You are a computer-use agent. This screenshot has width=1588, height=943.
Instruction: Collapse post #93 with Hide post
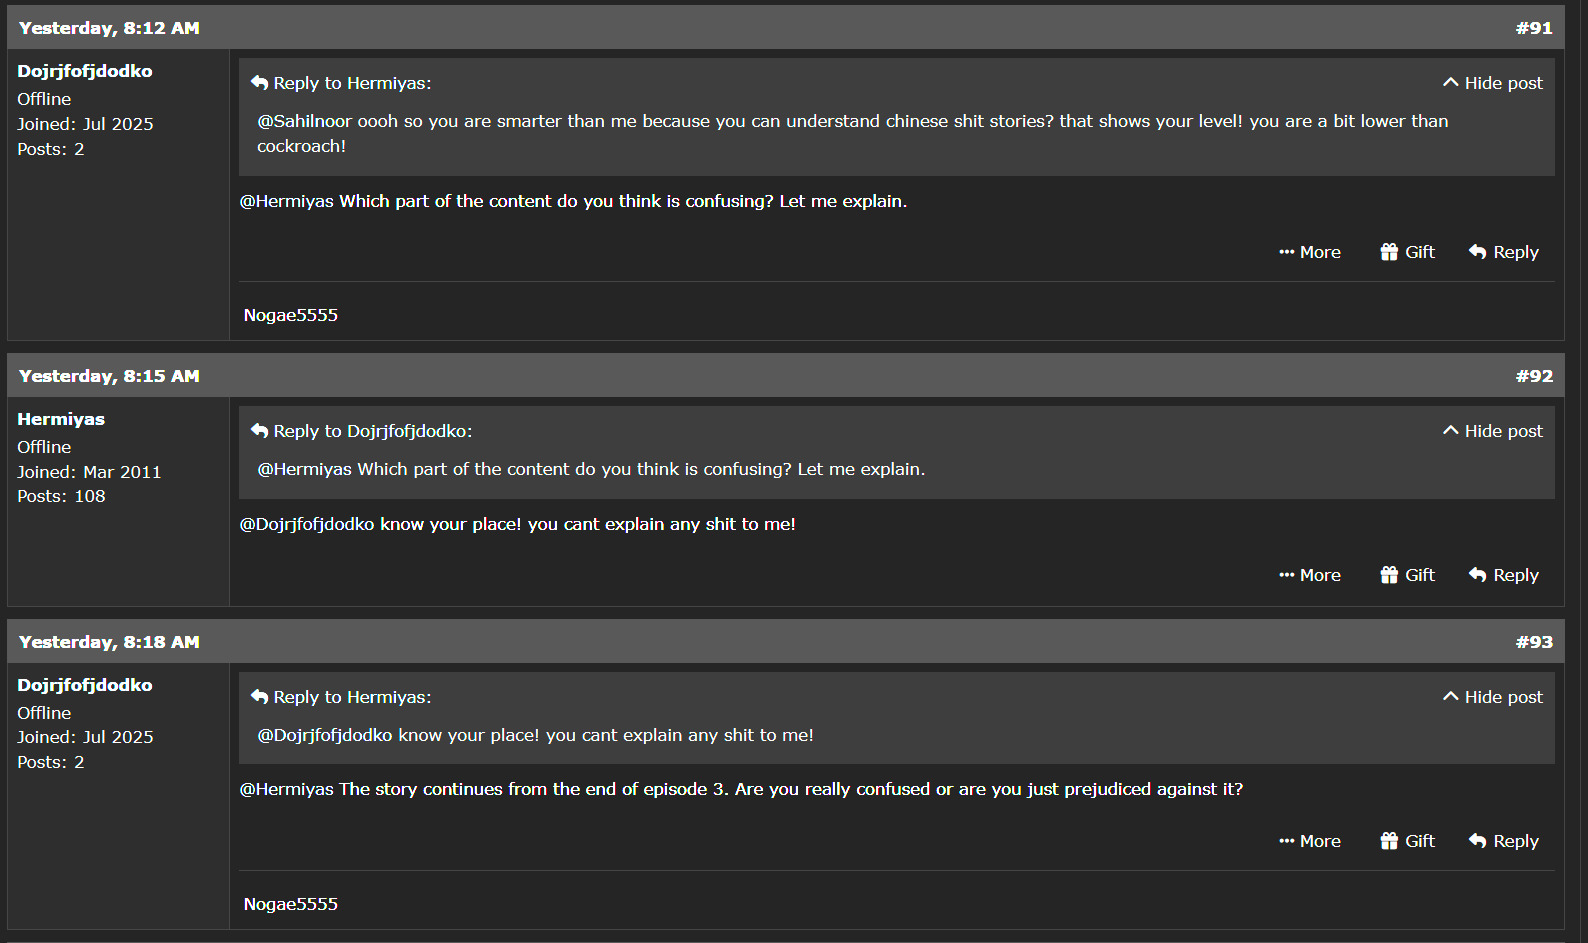[1492, 697]
